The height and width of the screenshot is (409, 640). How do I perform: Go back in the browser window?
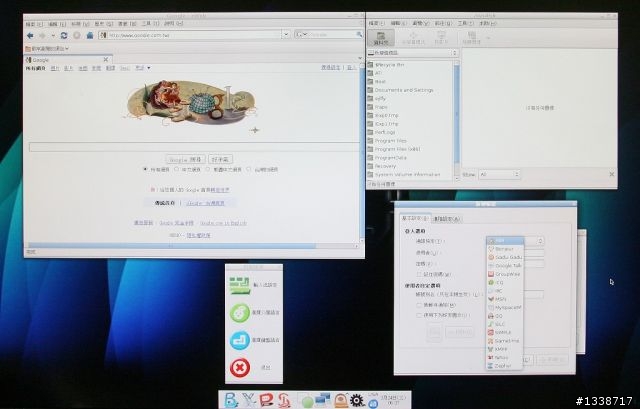30,36
